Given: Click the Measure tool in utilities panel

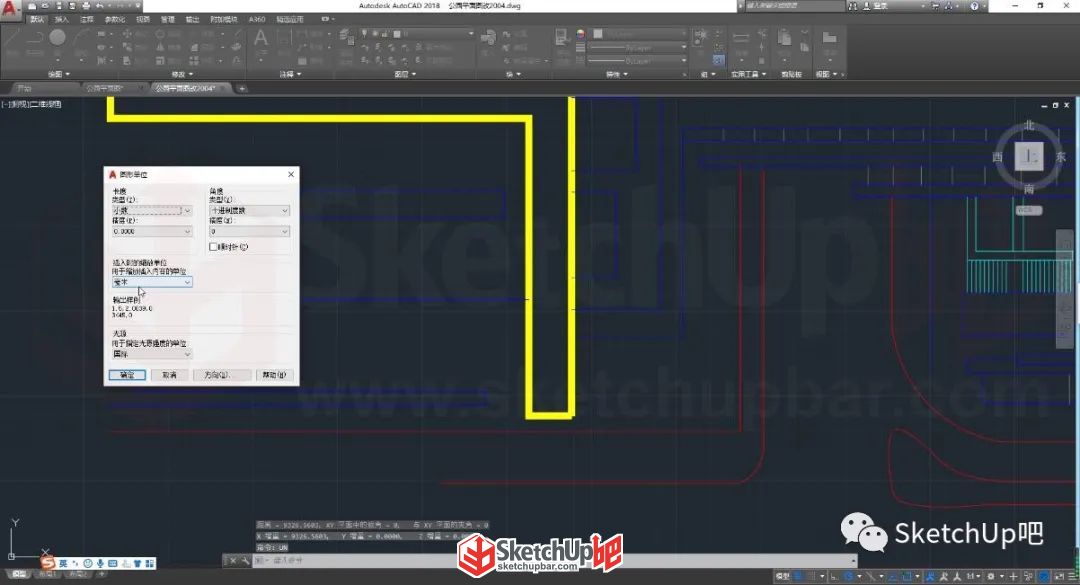Looking at the screenshot, I should pos(741,38).
